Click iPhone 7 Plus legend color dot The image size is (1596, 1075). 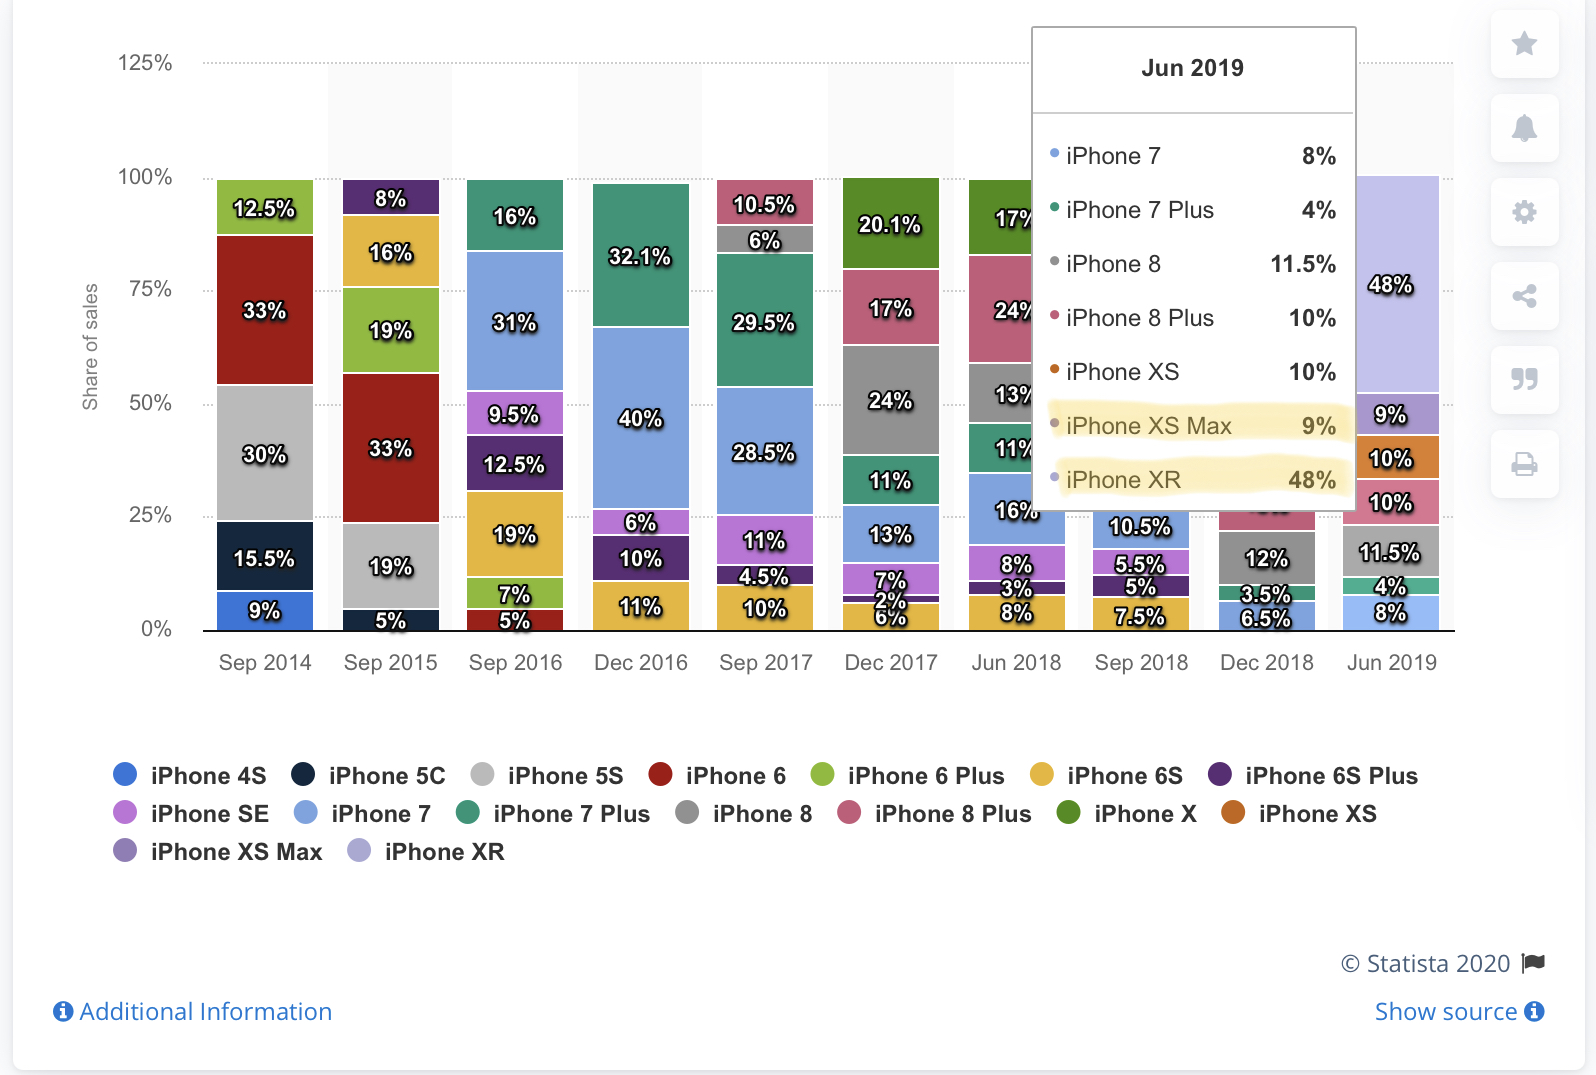[x=467, y=813]
